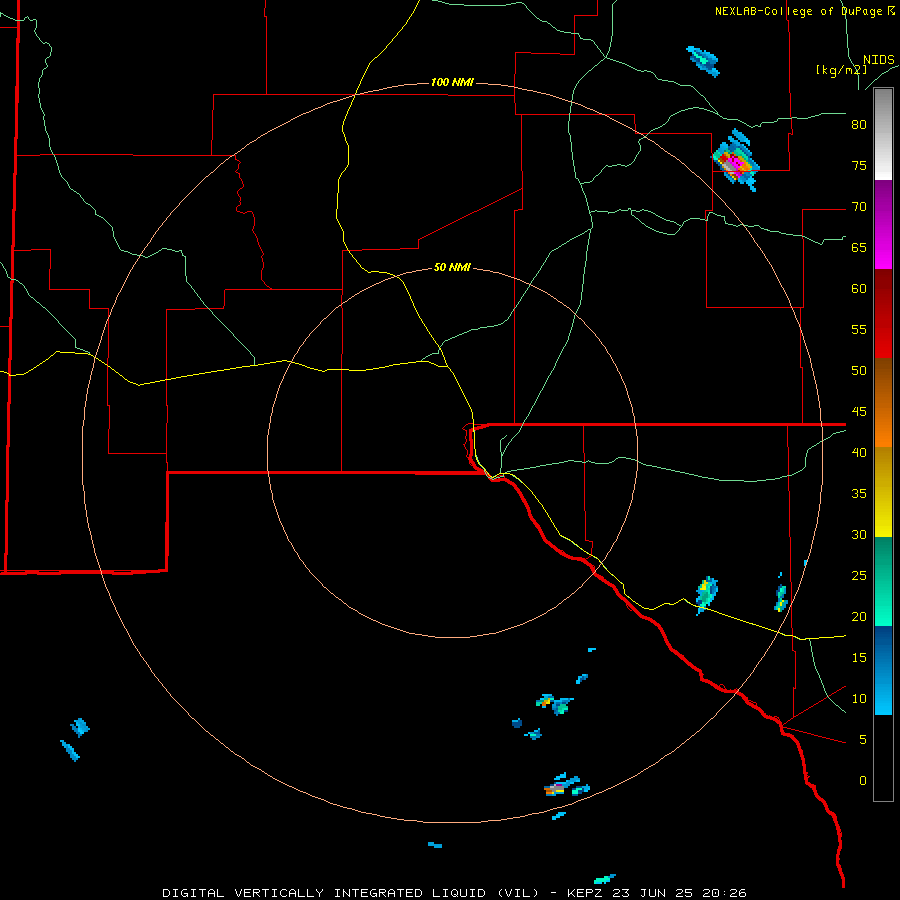
Task: Click the NEXLAB-College of DuPage label
Action: 798,11
